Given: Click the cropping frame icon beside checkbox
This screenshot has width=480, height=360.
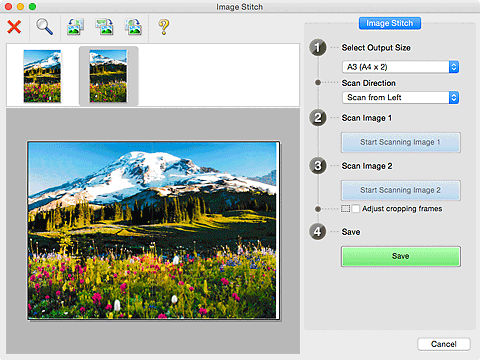Looking at the screenshot, I should [x=346, y=209].
